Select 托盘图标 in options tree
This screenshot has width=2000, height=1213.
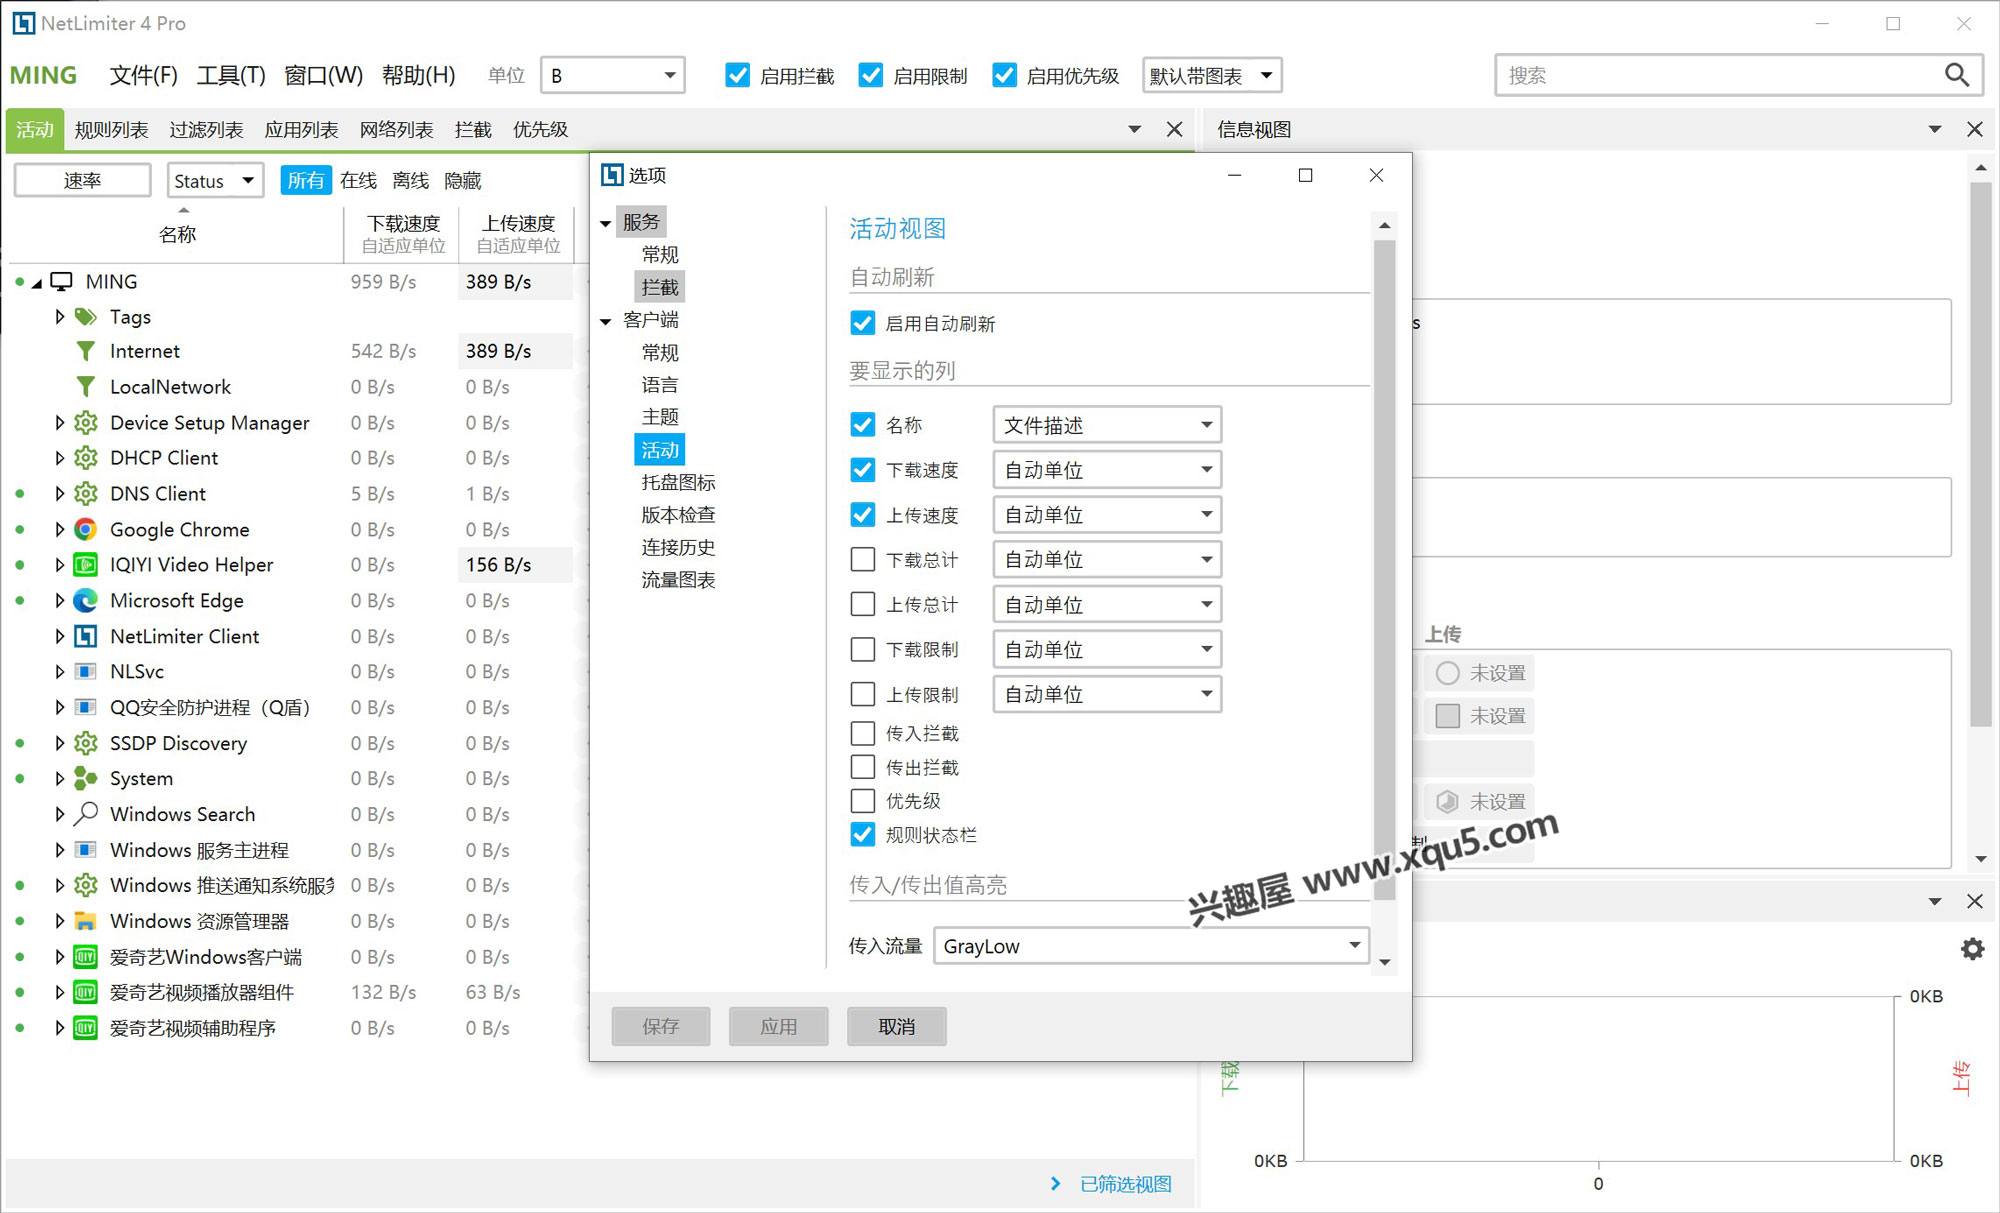click(678, 482)
